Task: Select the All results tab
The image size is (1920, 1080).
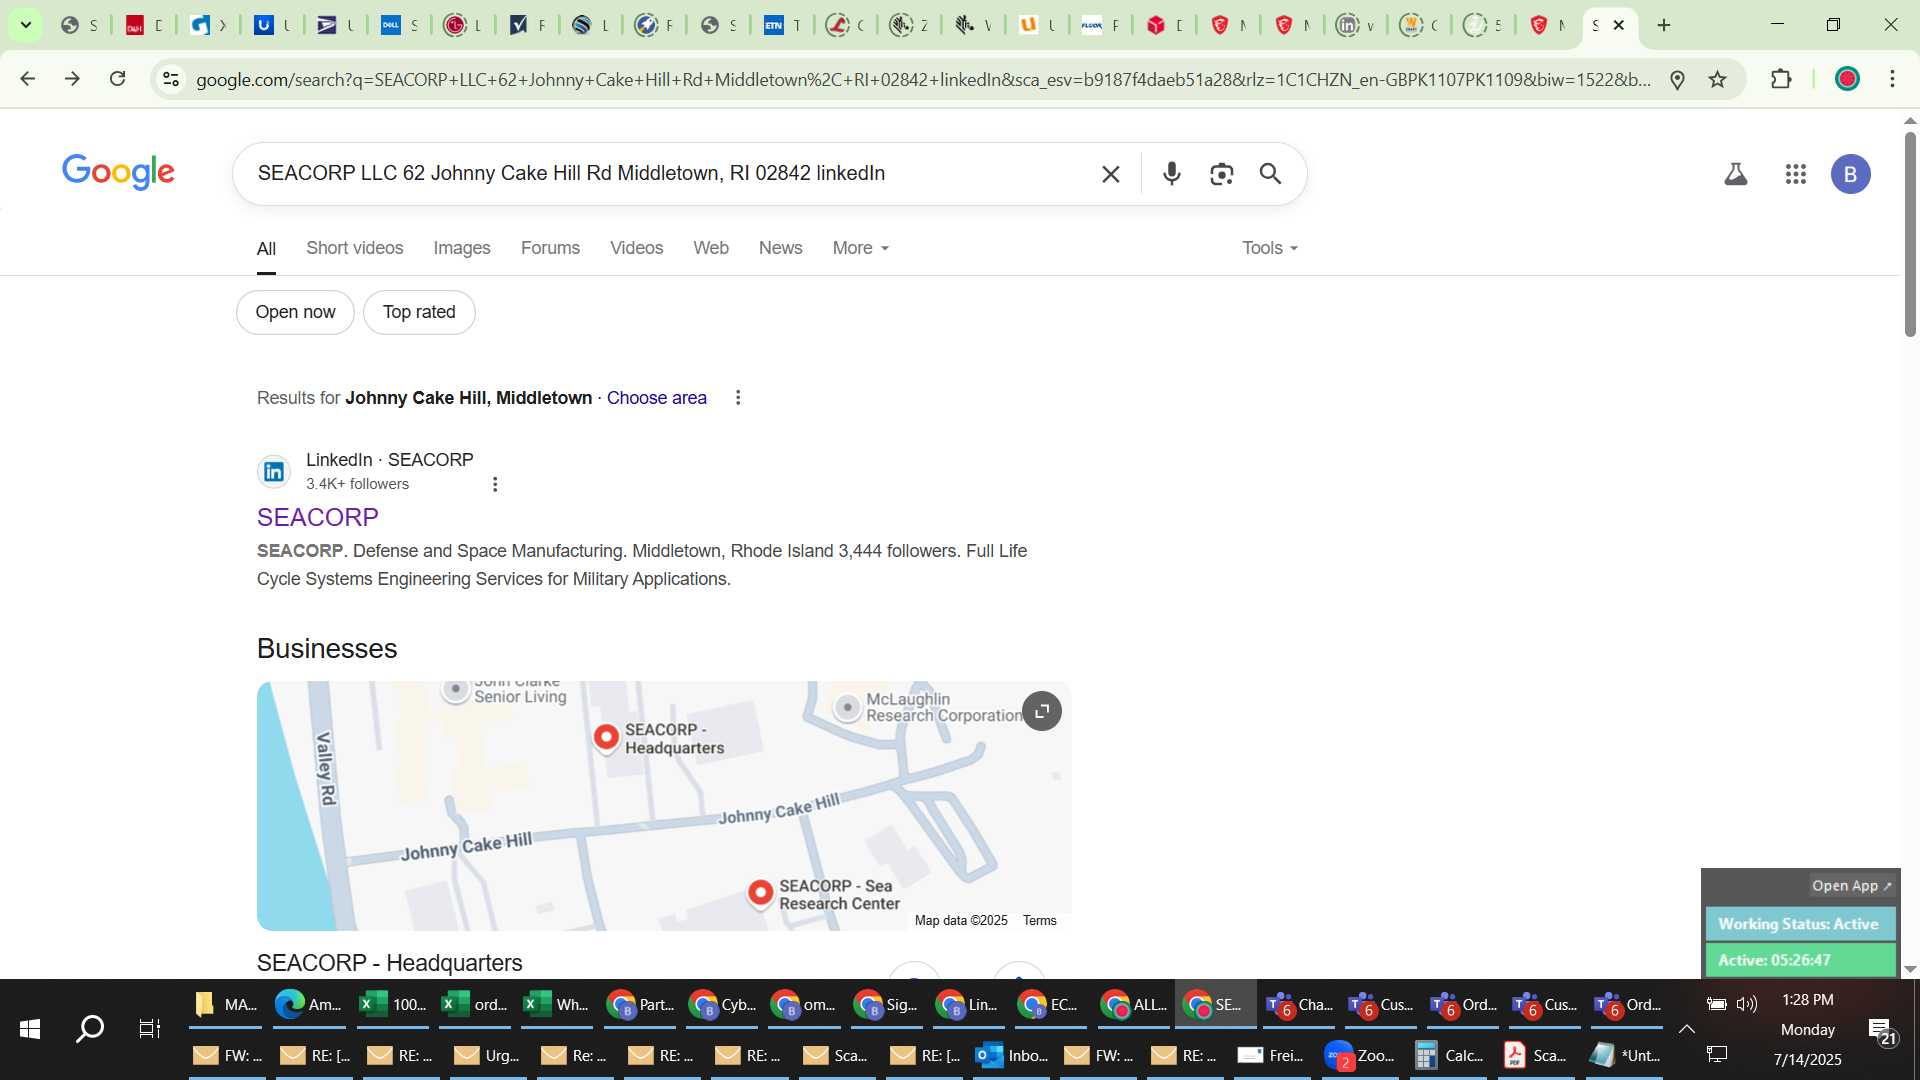Action: click(x=266, y=248)
